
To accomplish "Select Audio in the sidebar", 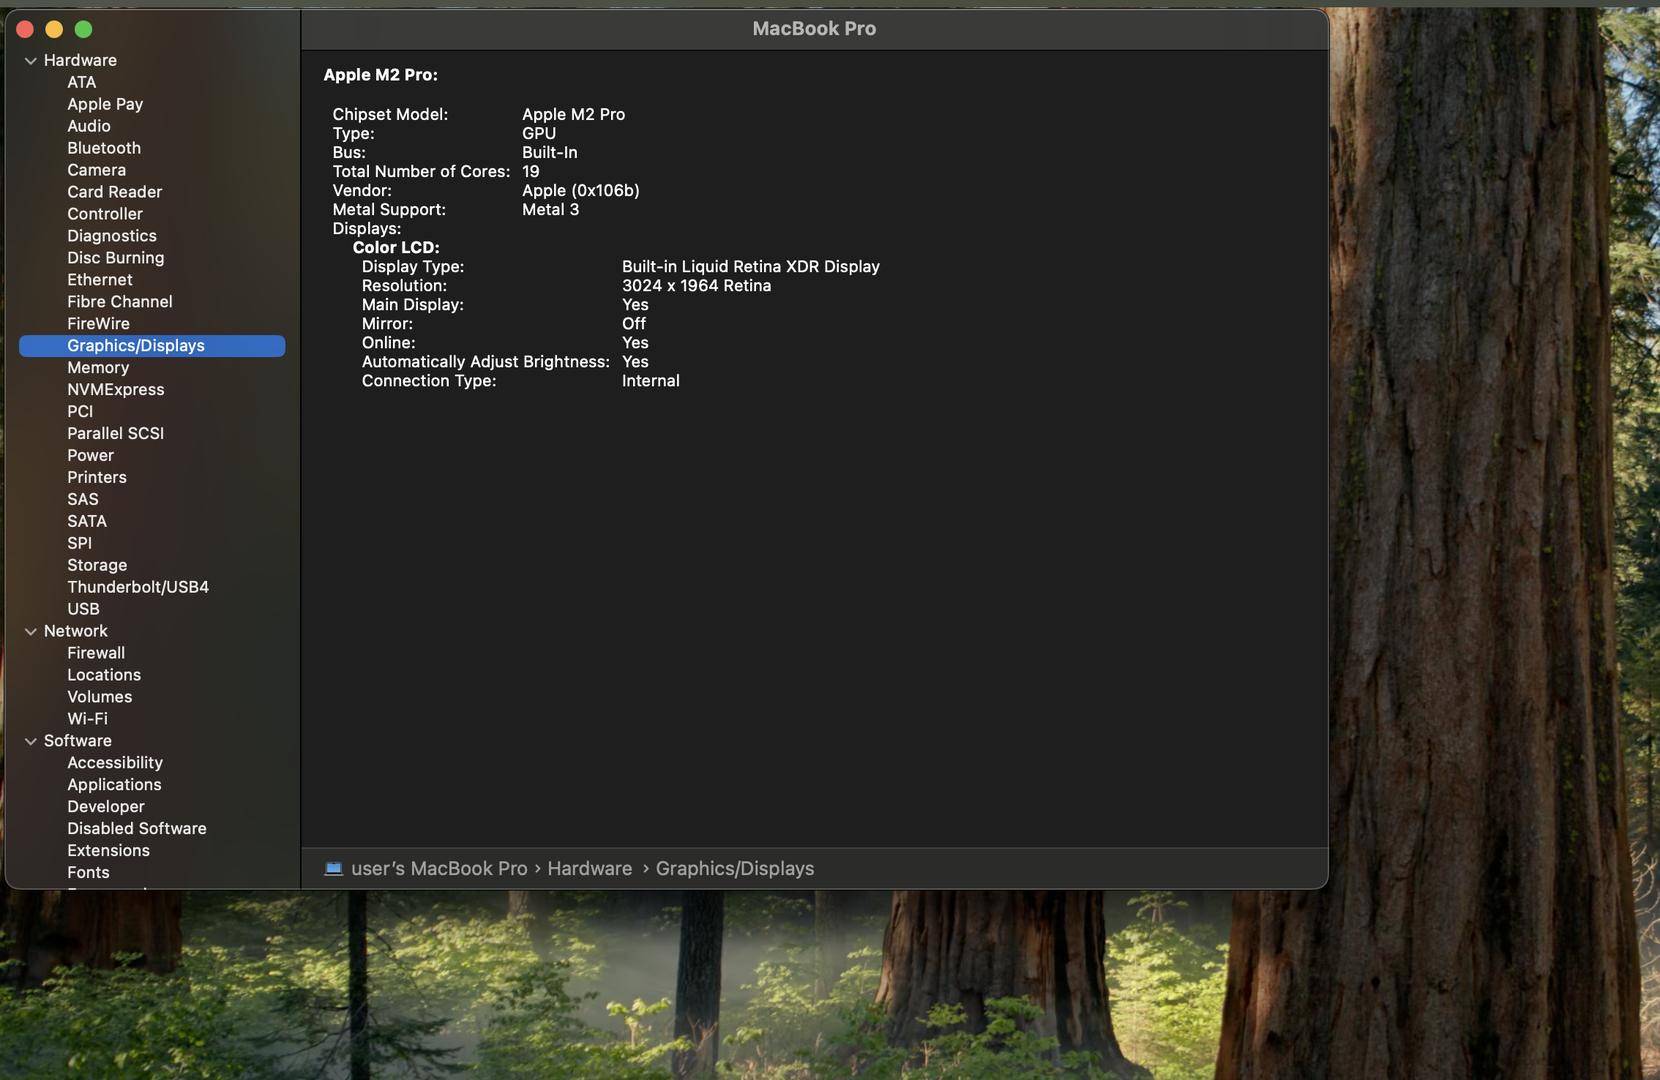I will coord(89,127).
